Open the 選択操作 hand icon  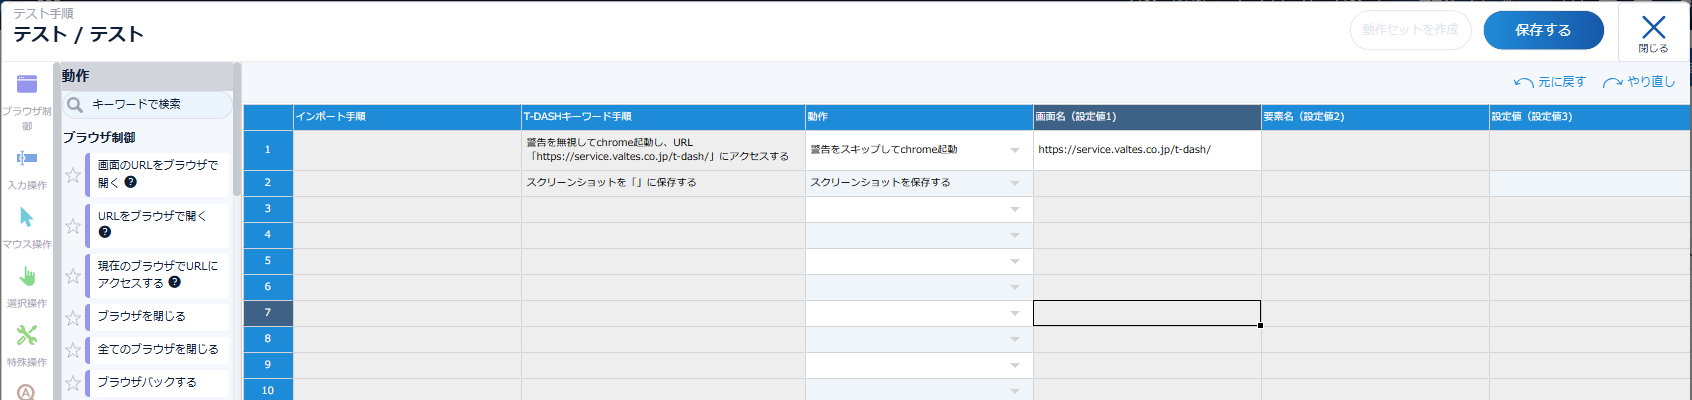click(x=27, y=276)
